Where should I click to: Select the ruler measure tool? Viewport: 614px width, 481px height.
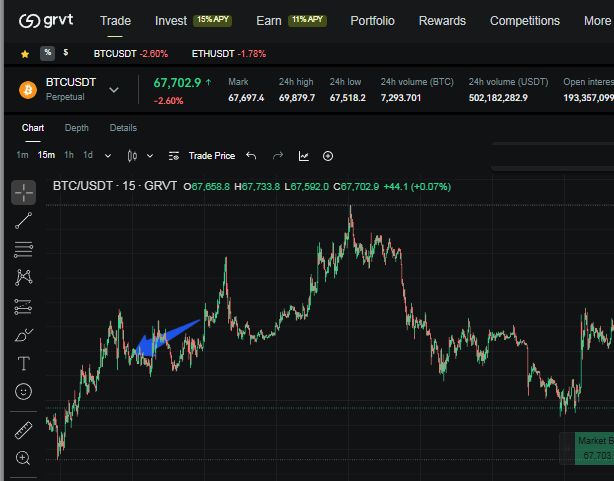[x=23, y=430]
